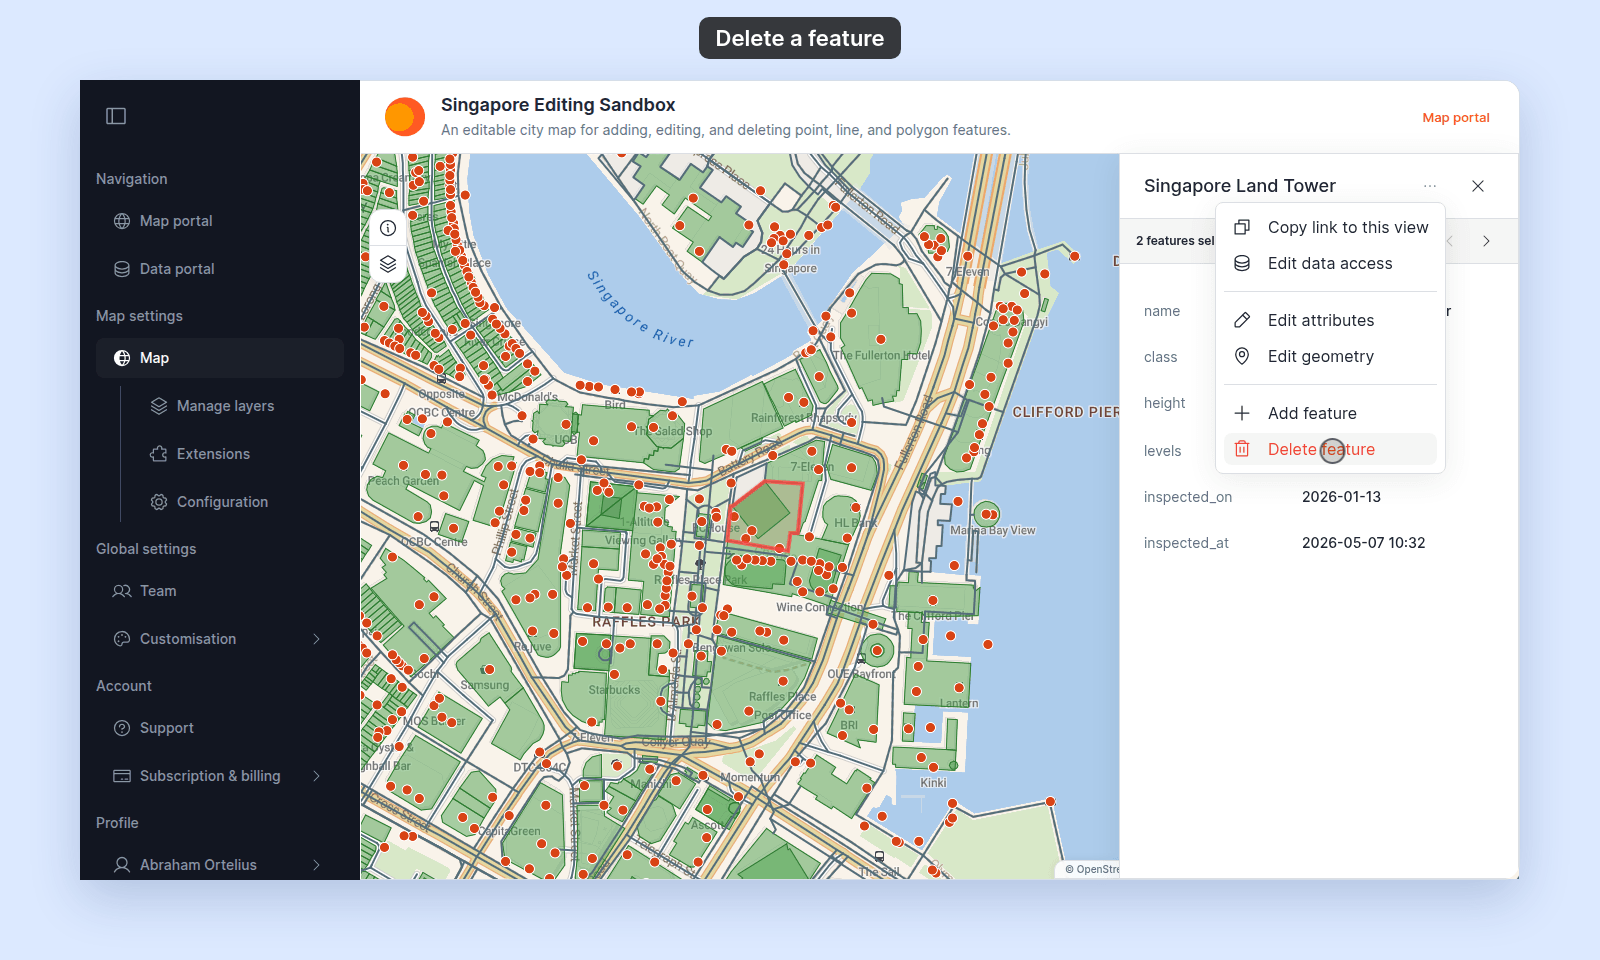Open the three-dot more options menu
This screenshot has height=960, width=1600.
(1430, 186)
